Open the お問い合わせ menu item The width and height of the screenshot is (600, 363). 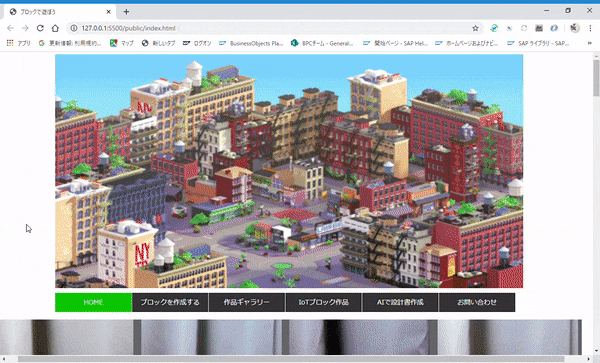477,302
